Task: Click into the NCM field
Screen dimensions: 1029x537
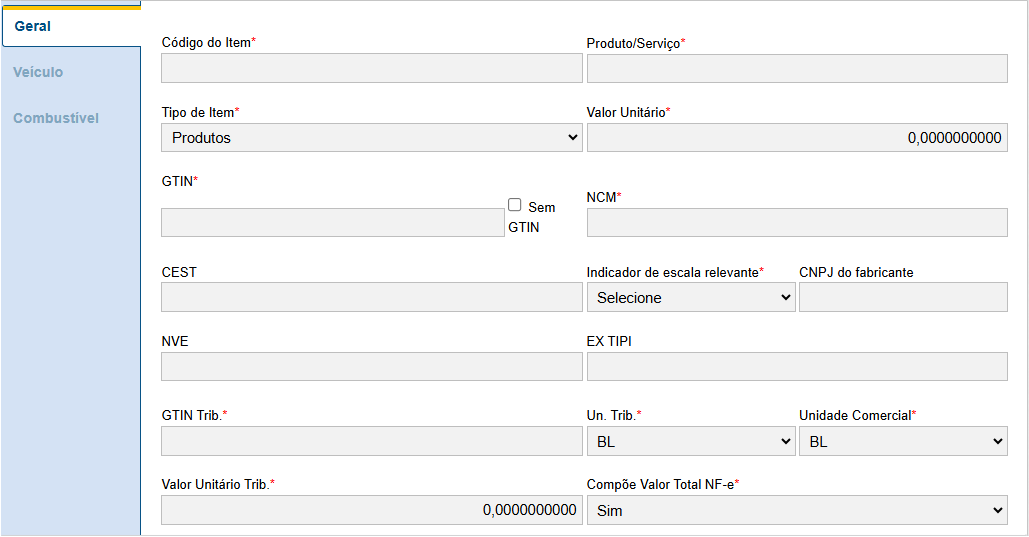Action: pyautogui.click(x=796, y=222)
